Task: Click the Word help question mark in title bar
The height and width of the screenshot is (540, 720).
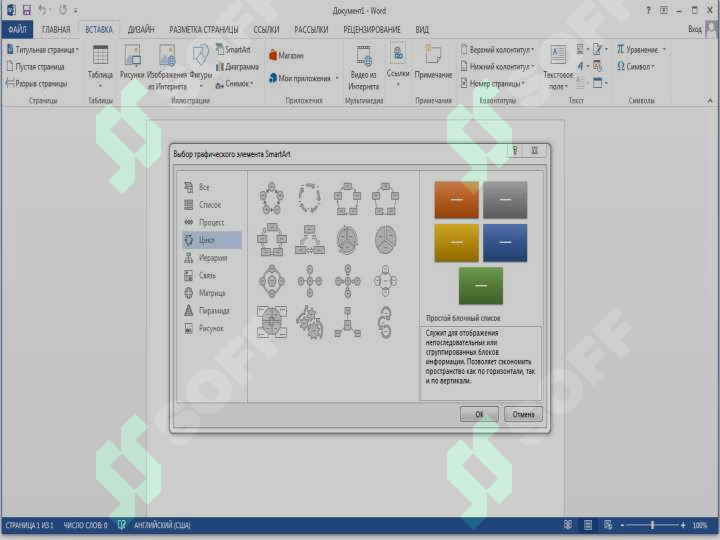Action: (x=648, y=10)
